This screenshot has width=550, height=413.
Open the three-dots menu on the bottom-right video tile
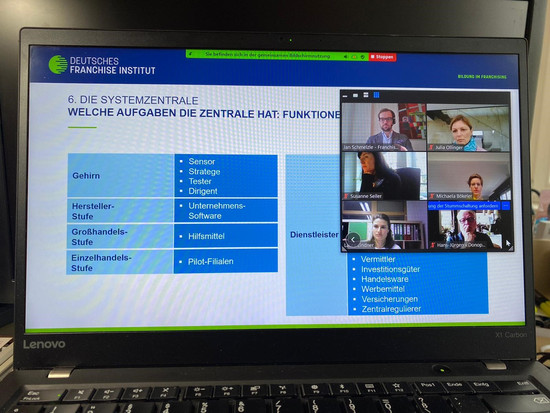coord(506,206)
